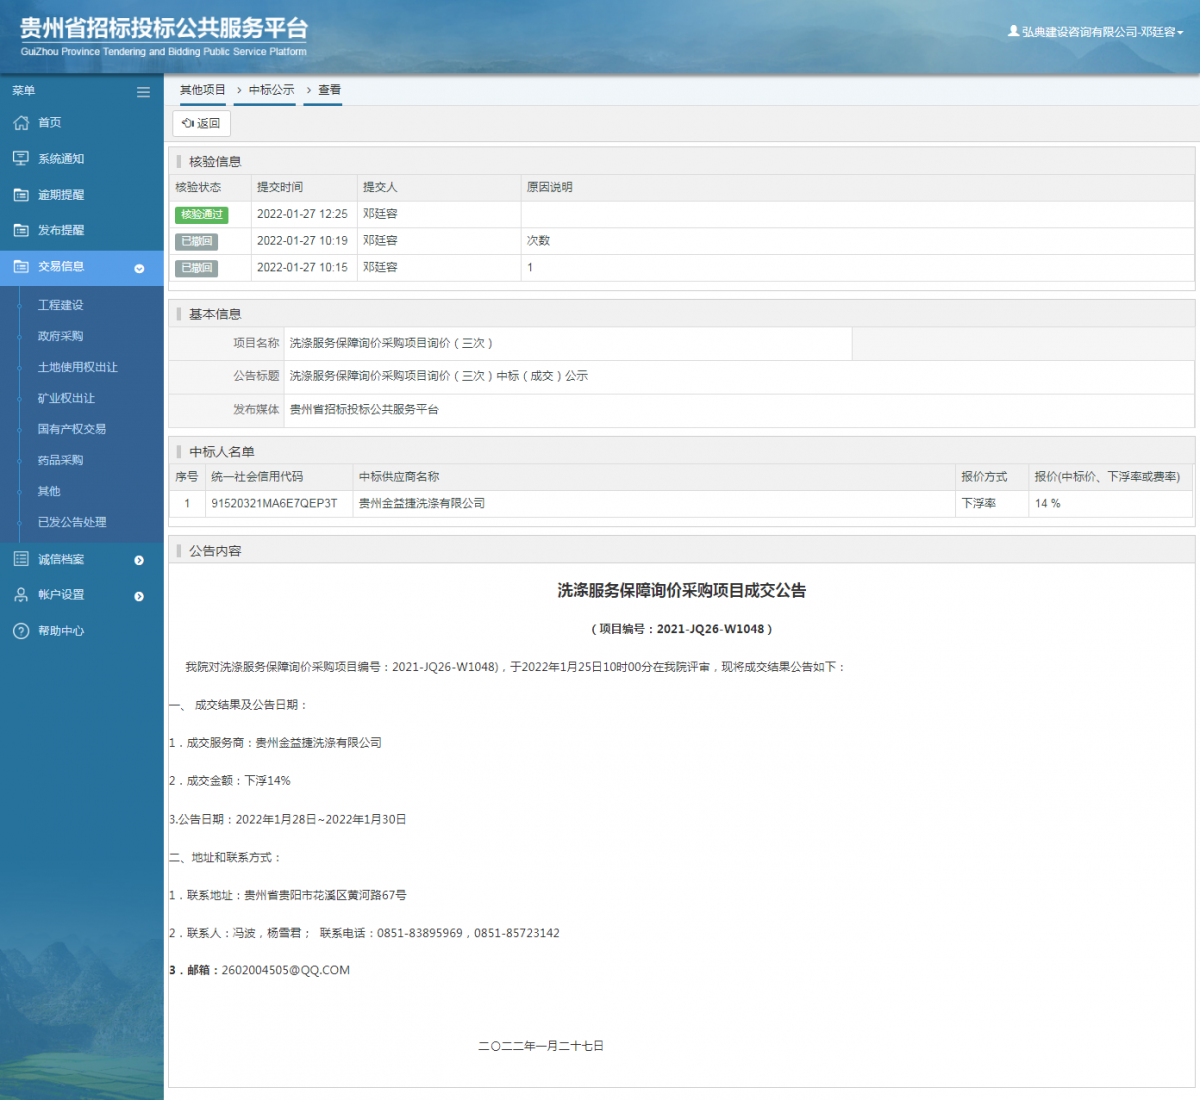Viewport: 1200px width, 1100px height.
Task: Click the project number 2021-JQ26-W1048 heading
Action: click(x=682, y=629)
